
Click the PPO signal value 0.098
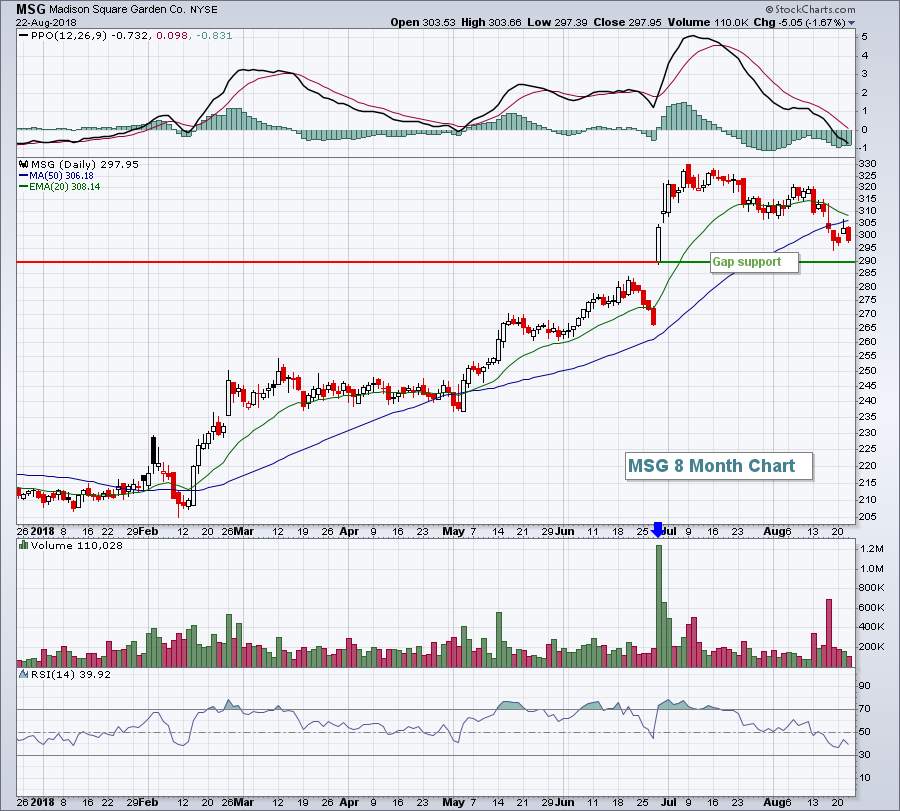172,36
